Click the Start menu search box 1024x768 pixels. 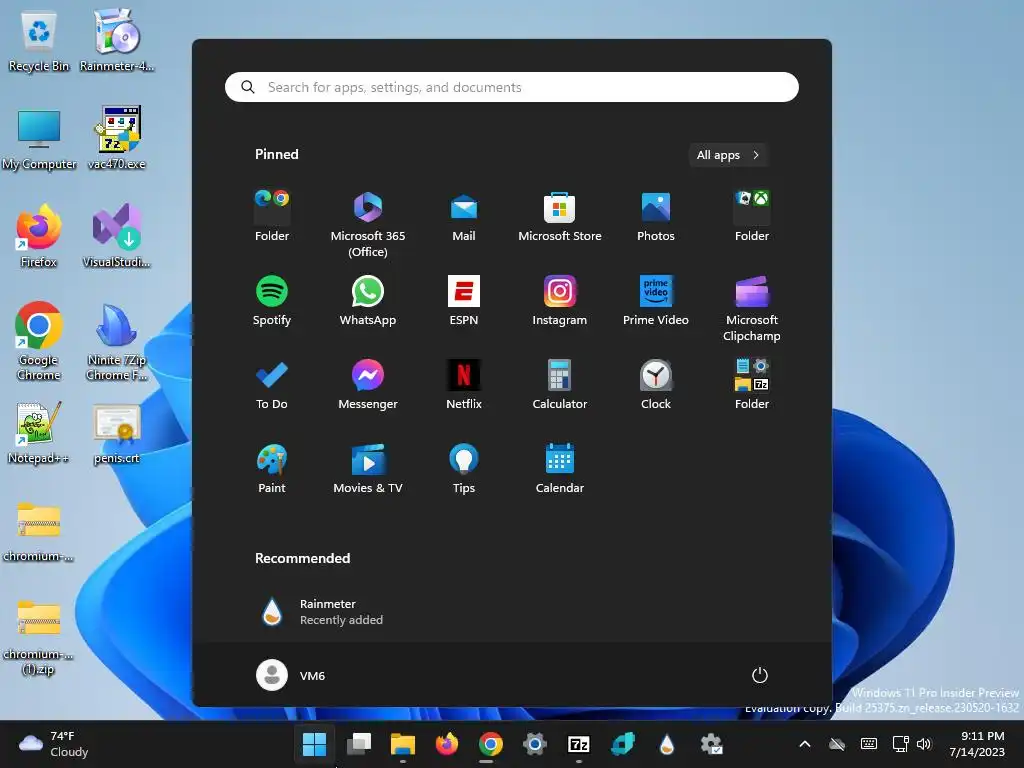pyautogui.click(x=511, y=87)
